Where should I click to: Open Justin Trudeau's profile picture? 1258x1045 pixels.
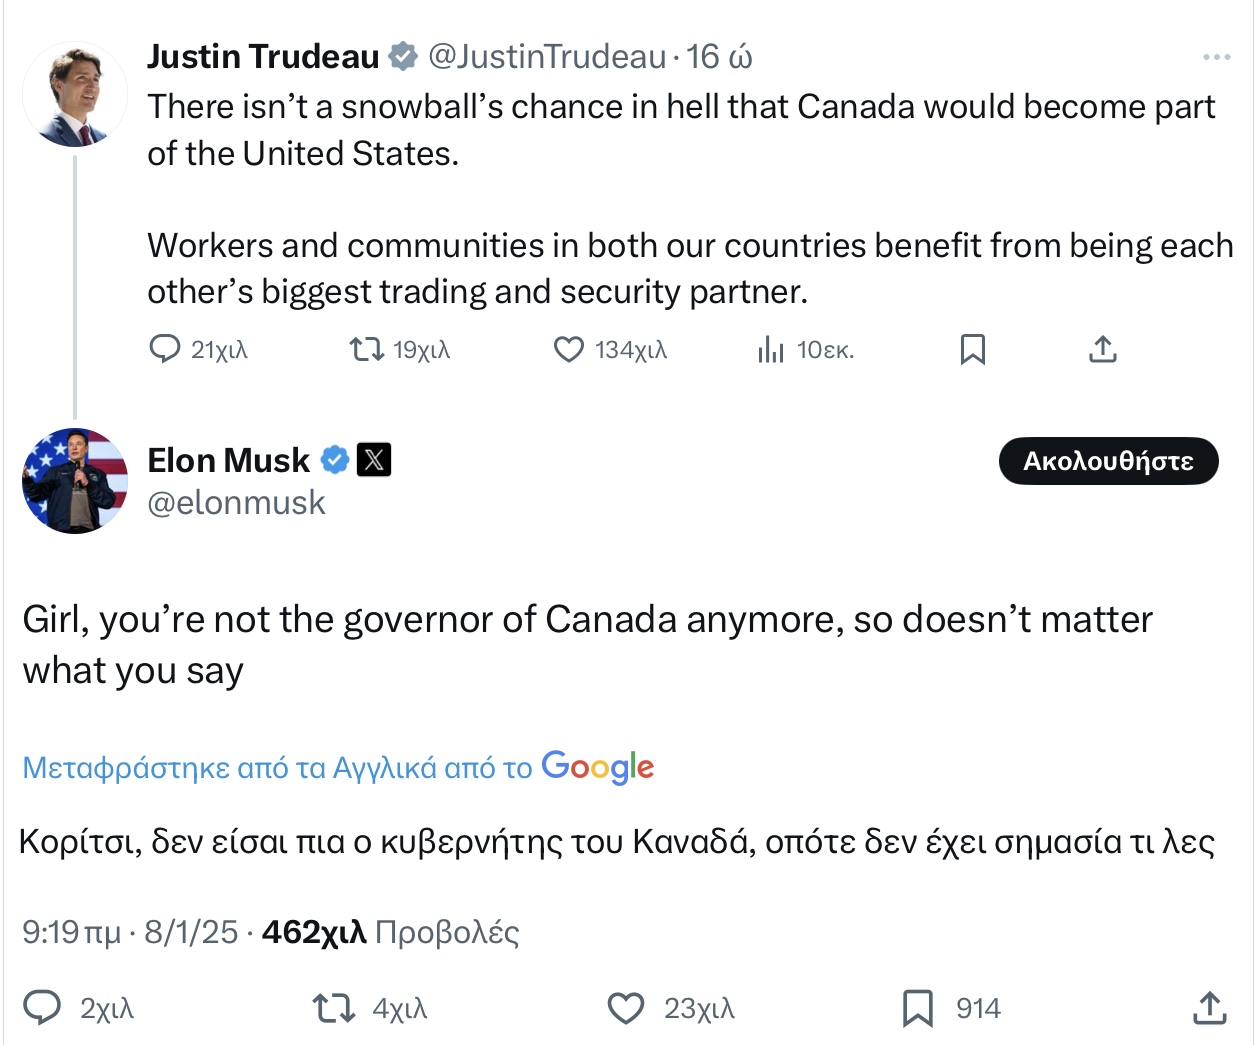[75, 95]
